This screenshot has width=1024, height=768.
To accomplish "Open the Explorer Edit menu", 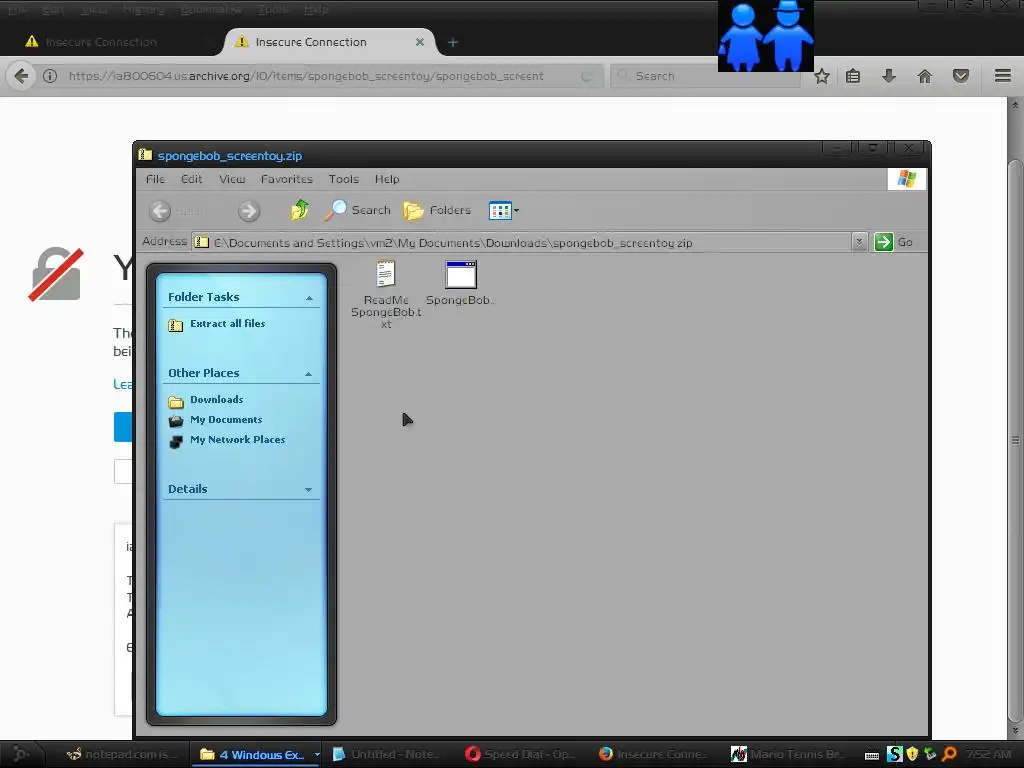I will pyautogui.click(x=191, y=179).
